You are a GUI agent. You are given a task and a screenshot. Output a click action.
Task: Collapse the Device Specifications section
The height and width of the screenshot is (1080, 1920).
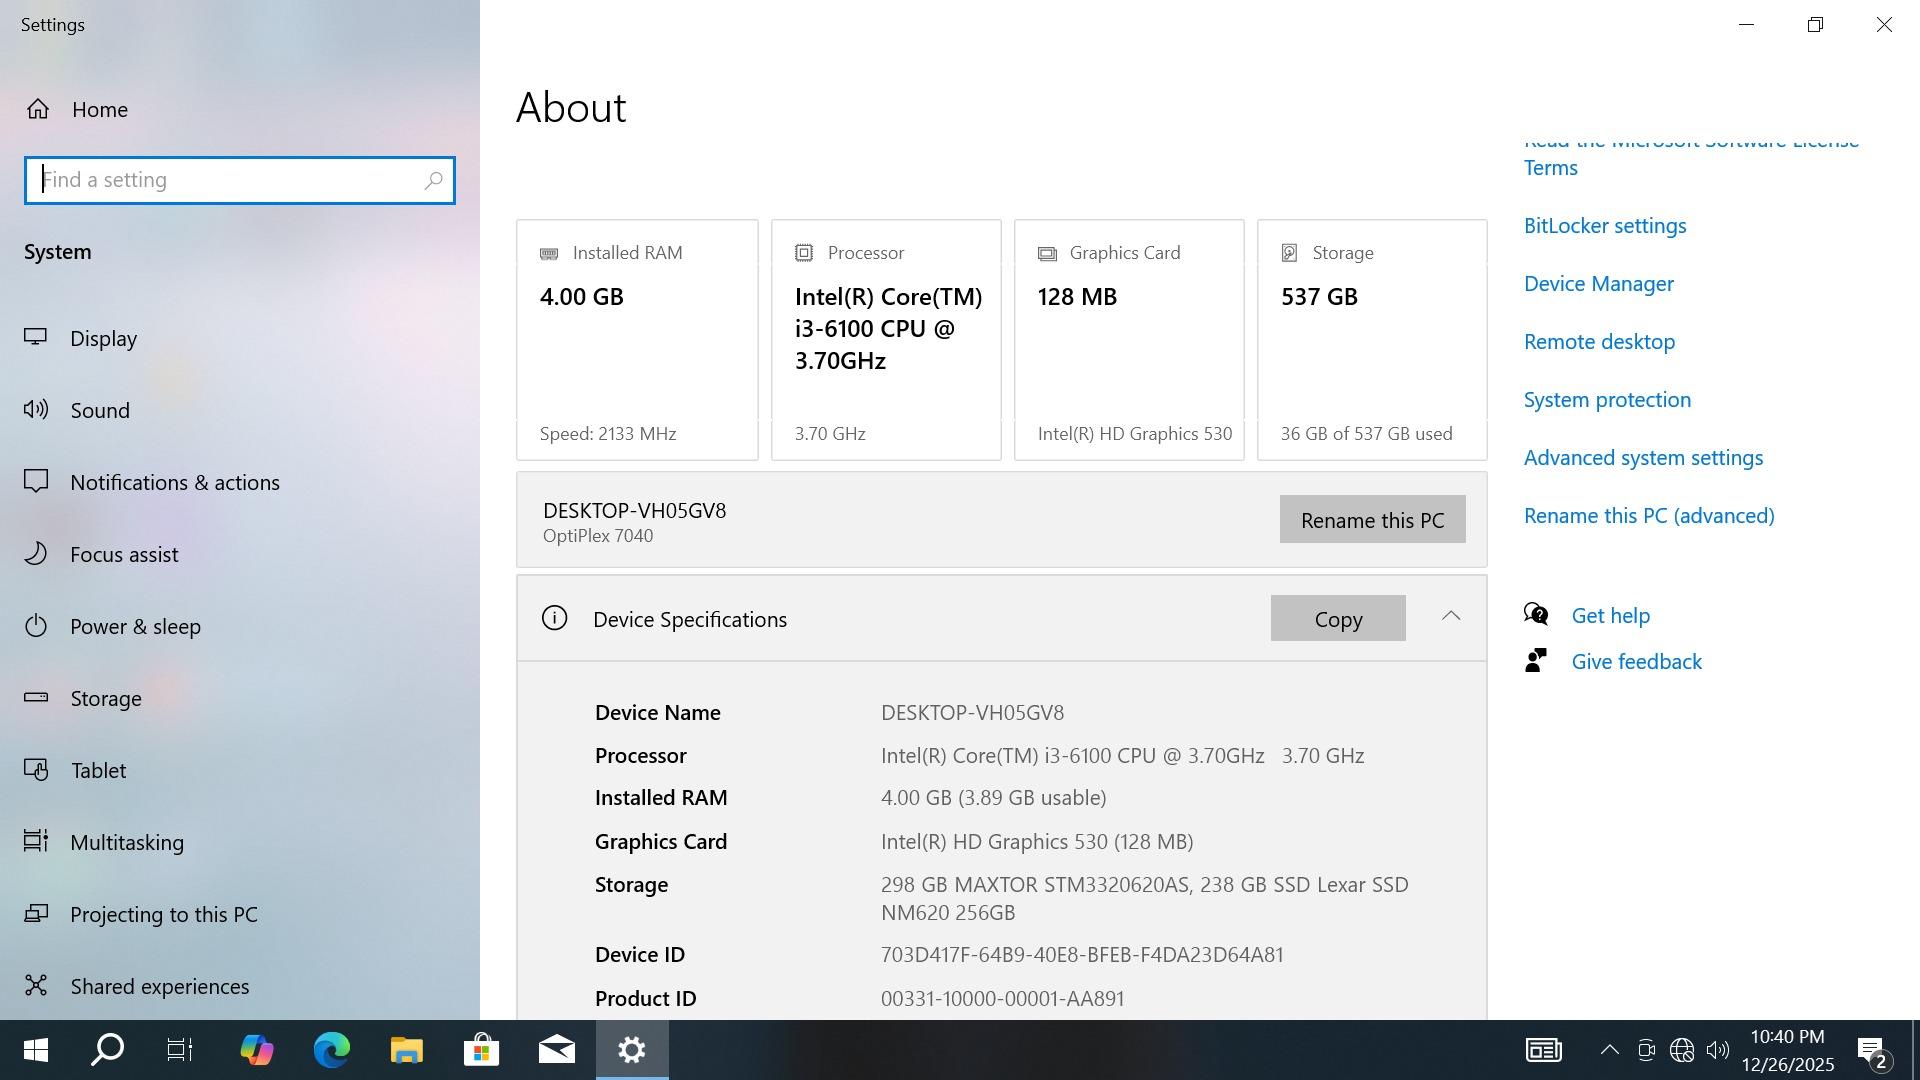tap(1451, 617)
